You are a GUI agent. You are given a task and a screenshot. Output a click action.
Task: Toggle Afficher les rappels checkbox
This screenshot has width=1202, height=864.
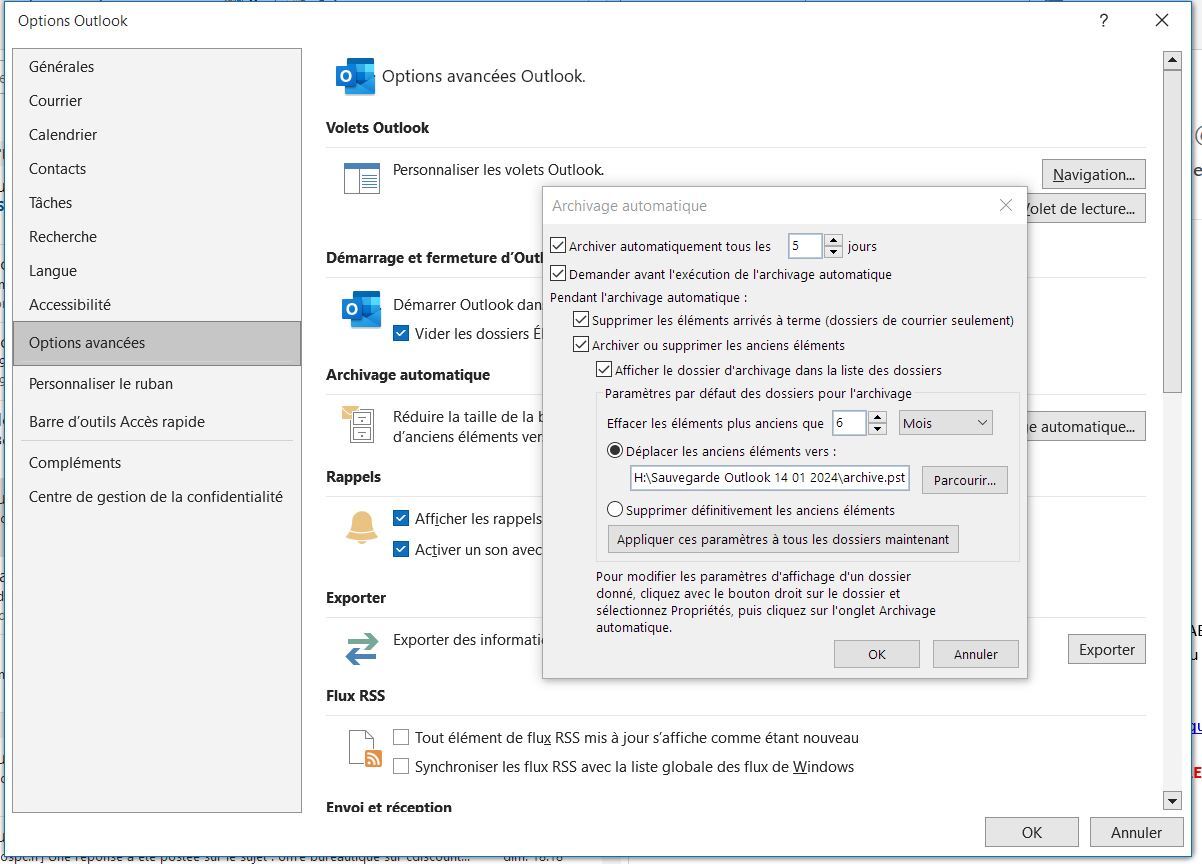point(401,518)
